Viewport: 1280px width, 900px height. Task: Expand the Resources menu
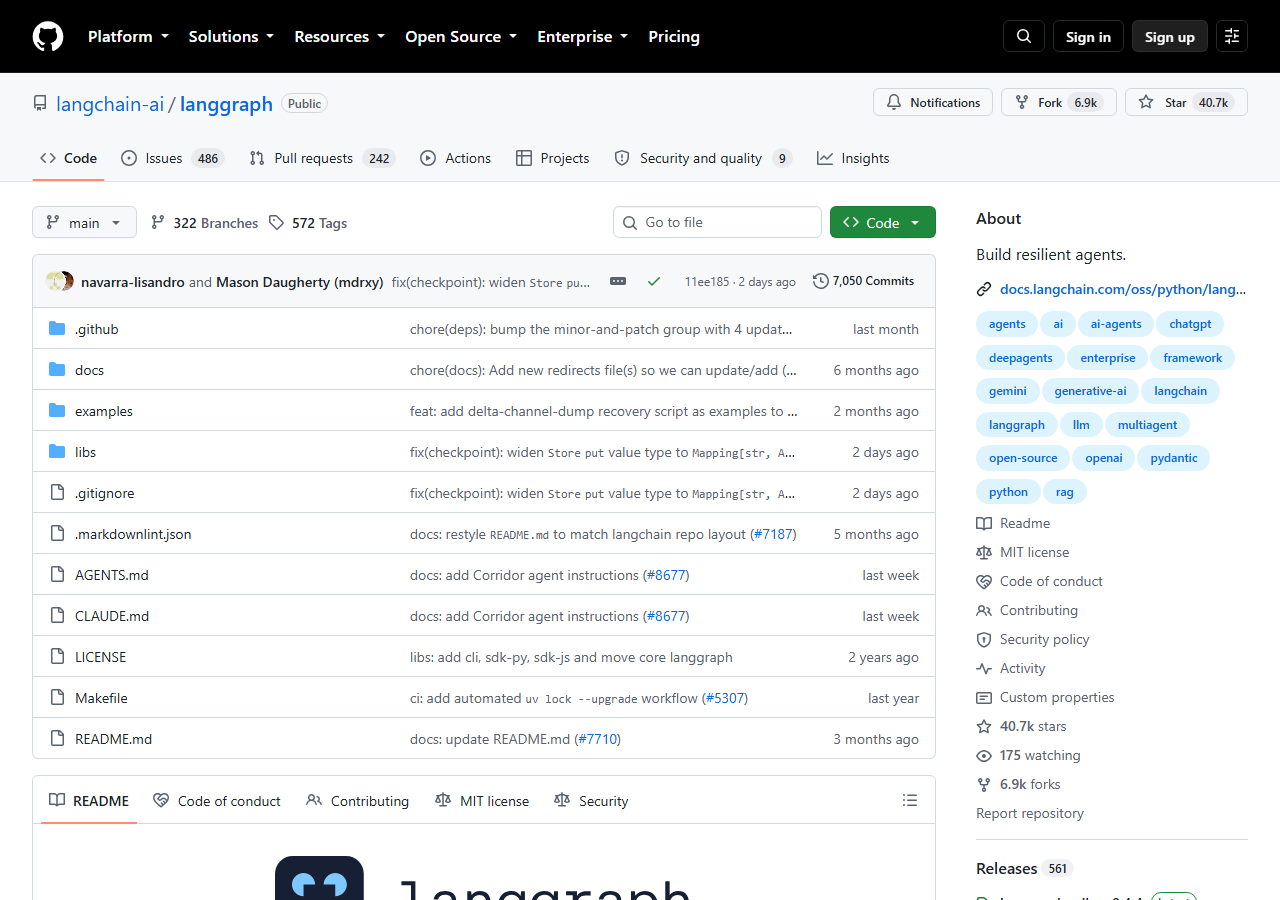pyautogui.click(x=339, y=36)
